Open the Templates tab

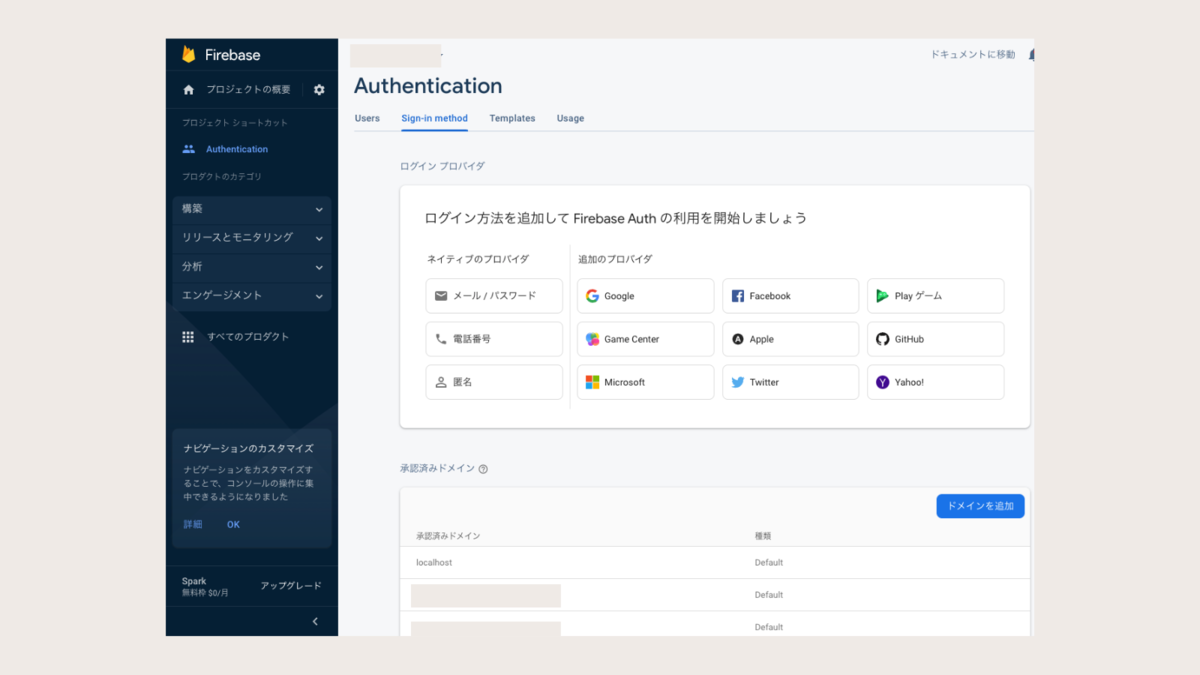(x=512, y=118)
